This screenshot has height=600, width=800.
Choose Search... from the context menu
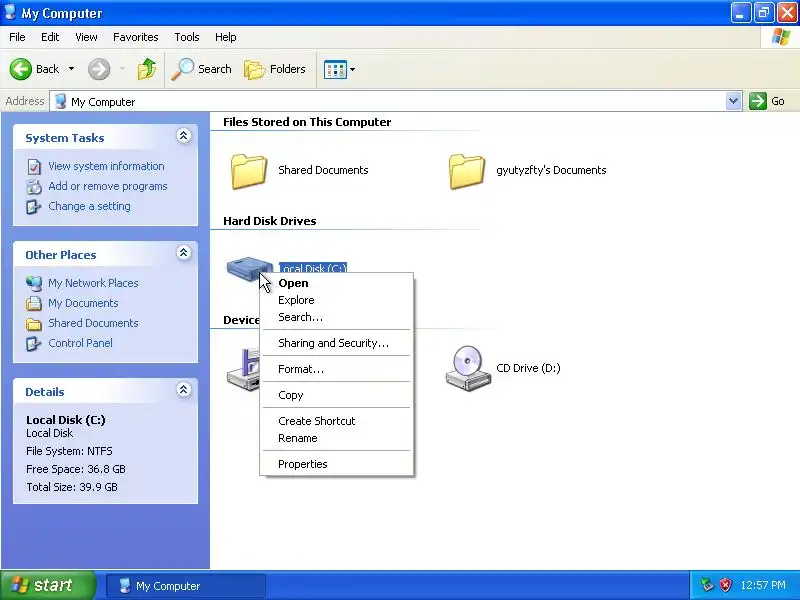[x=337, y=317]
